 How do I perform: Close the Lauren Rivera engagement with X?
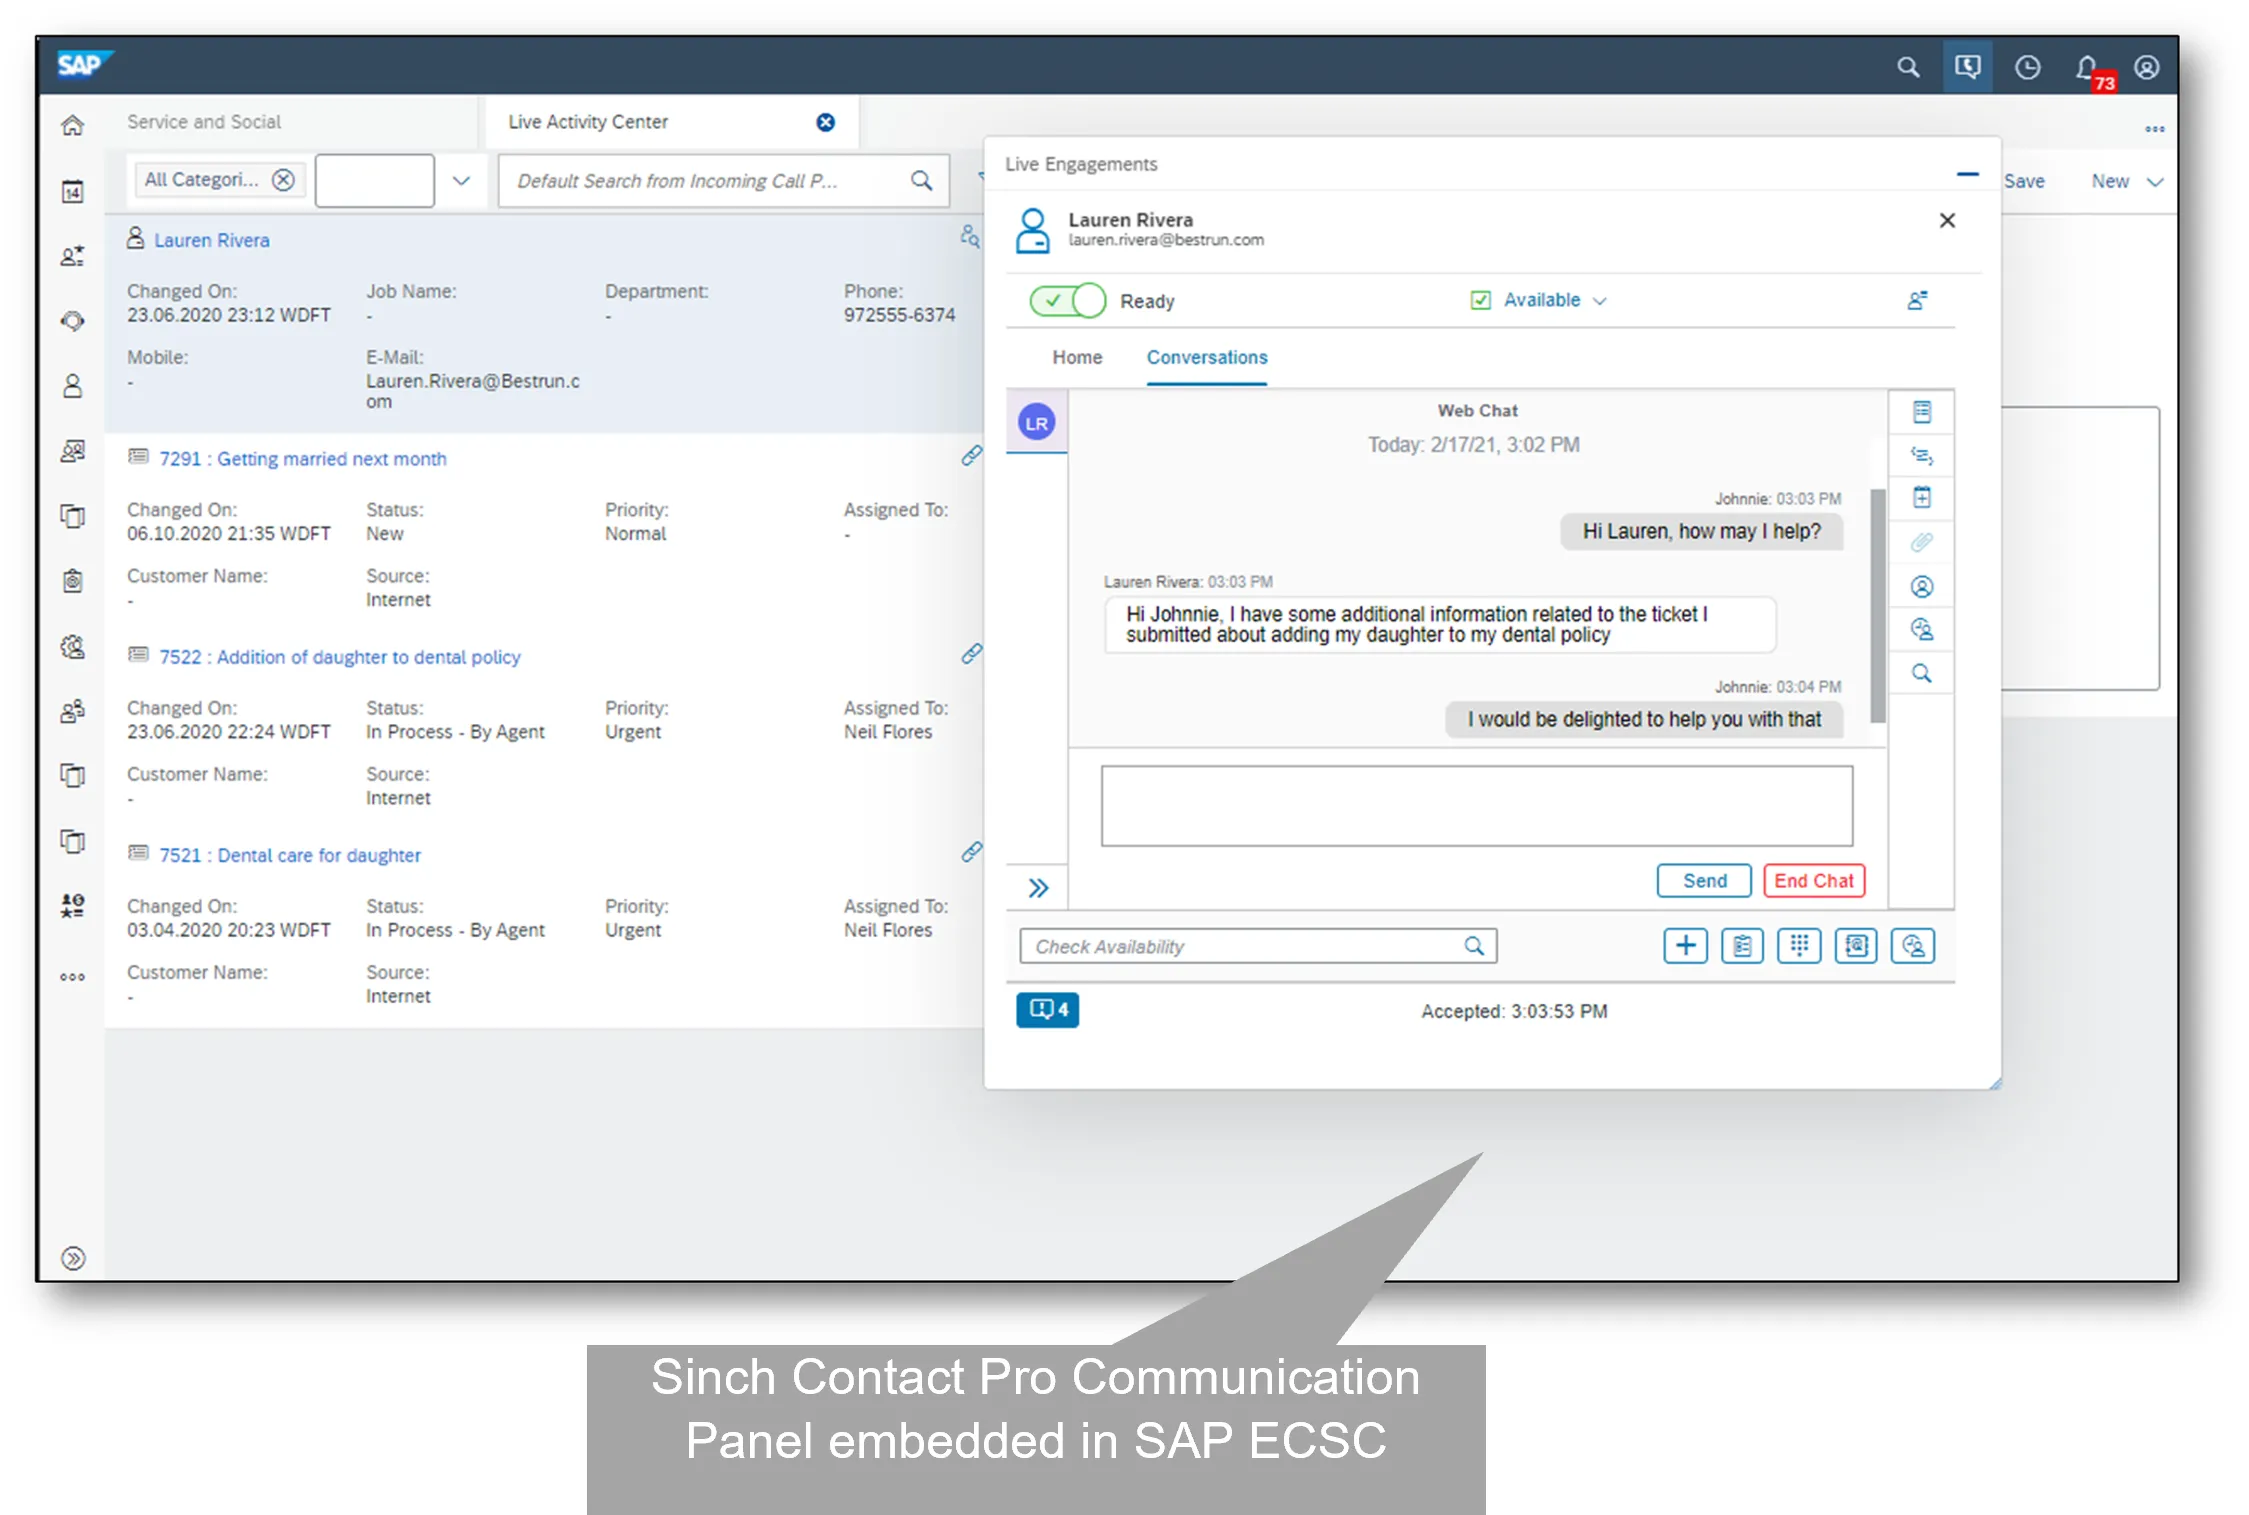pyautogui.click(x=1947, y=220)
